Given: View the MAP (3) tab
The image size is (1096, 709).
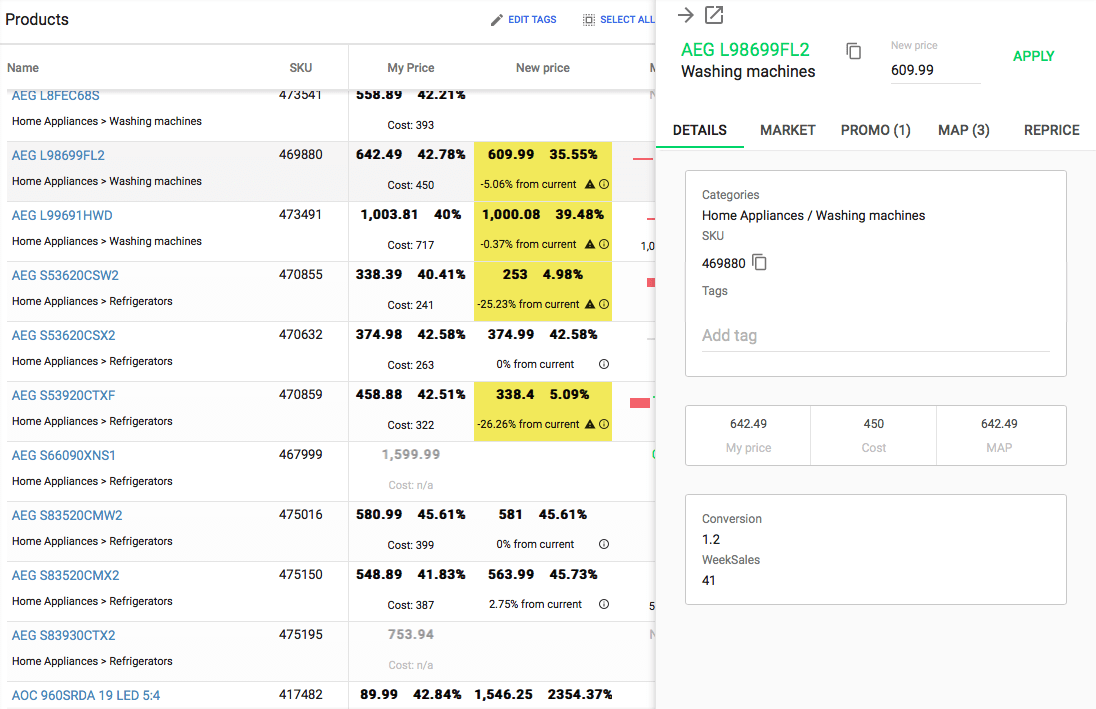Looking at the screenshot, I should coord(964,130).
